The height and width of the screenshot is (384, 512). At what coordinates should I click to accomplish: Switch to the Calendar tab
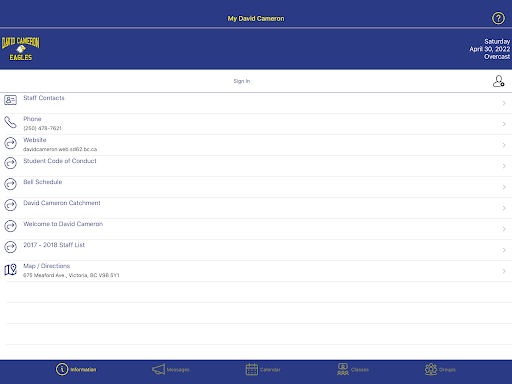263,369
